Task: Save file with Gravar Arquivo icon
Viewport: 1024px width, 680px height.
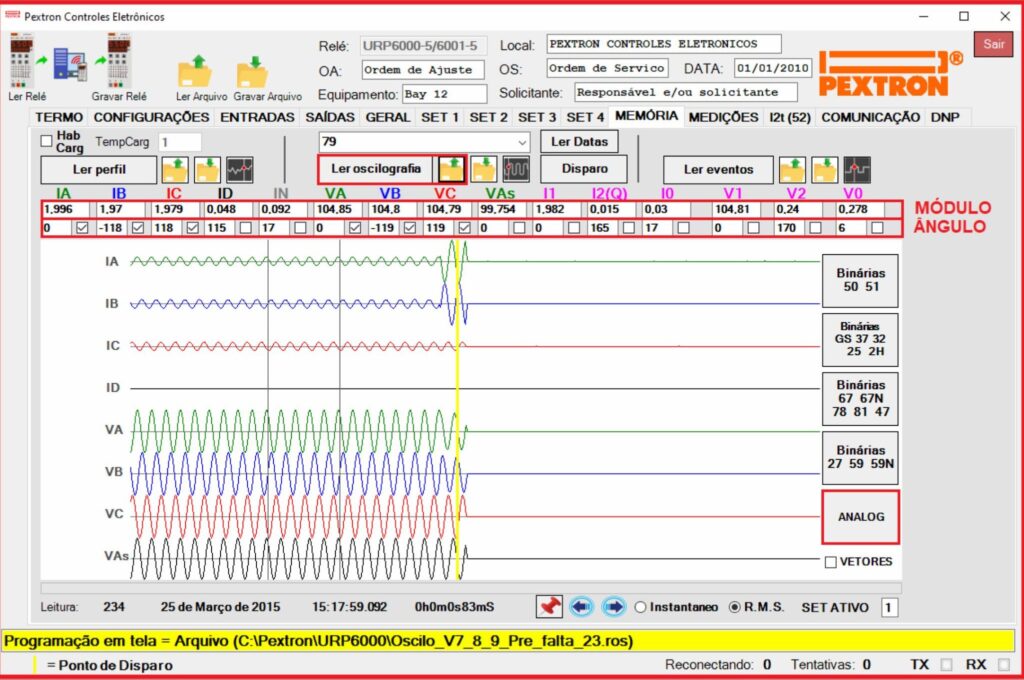Action: tap(253, 71)
